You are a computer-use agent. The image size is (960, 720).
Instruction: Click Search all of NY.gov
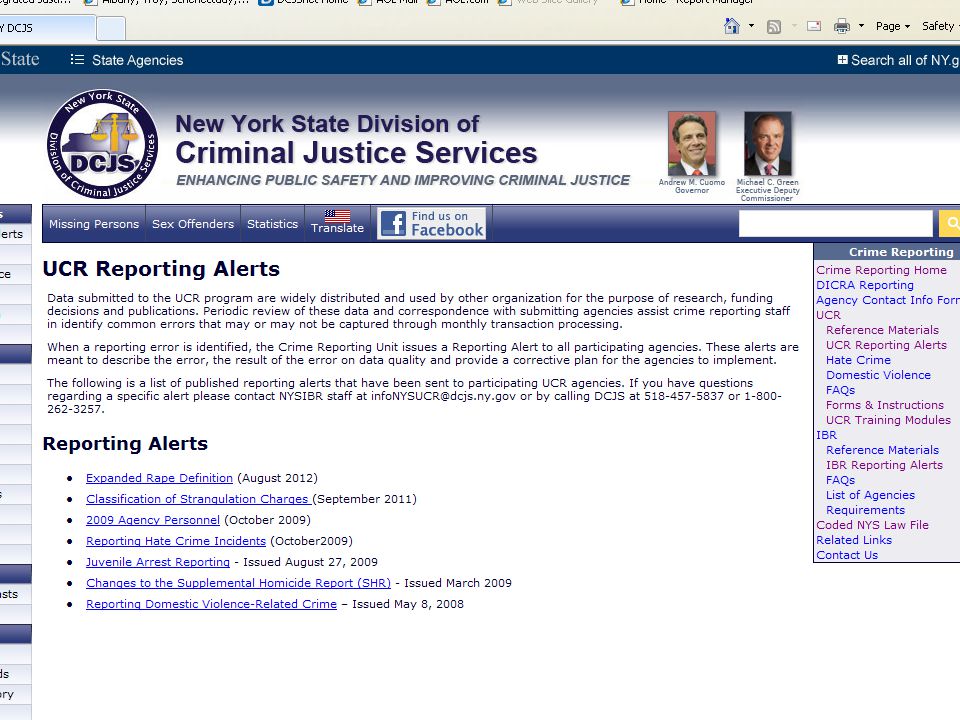[x=898, y=60]
